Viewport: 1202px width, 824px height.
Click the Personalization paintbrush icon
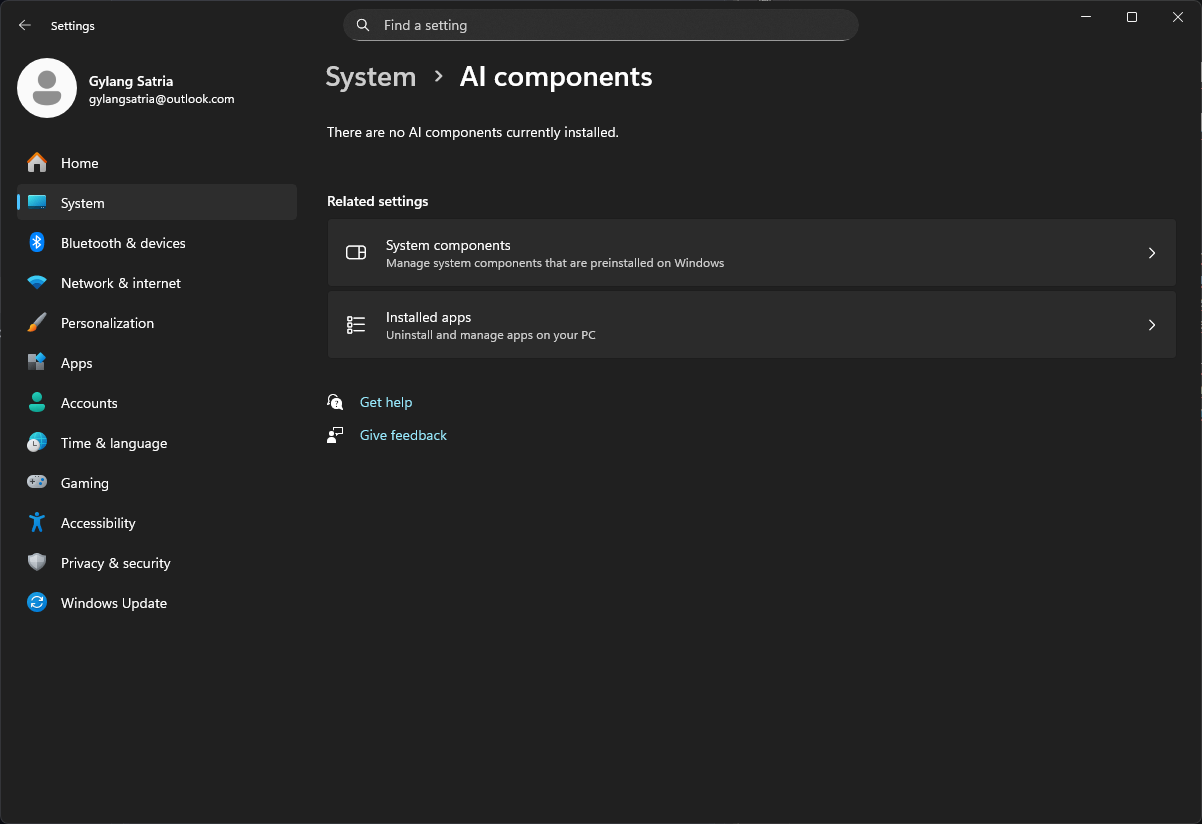pos(37,323)
